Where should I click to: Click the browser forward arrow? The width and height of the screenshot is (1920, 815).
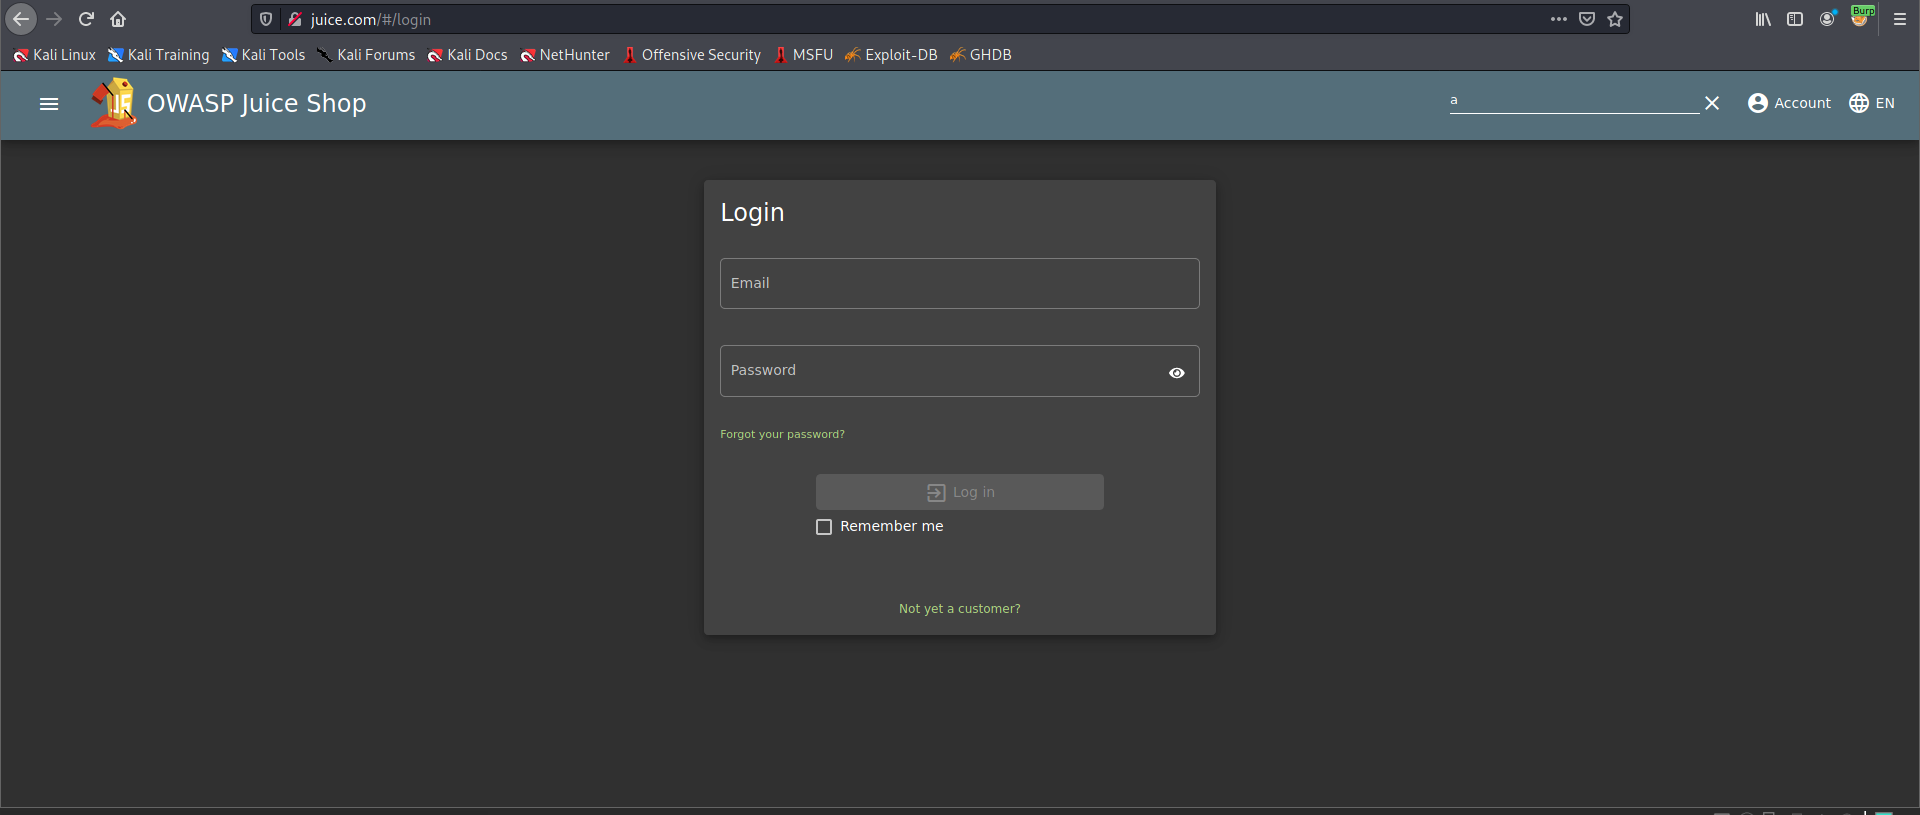(54, 19)
